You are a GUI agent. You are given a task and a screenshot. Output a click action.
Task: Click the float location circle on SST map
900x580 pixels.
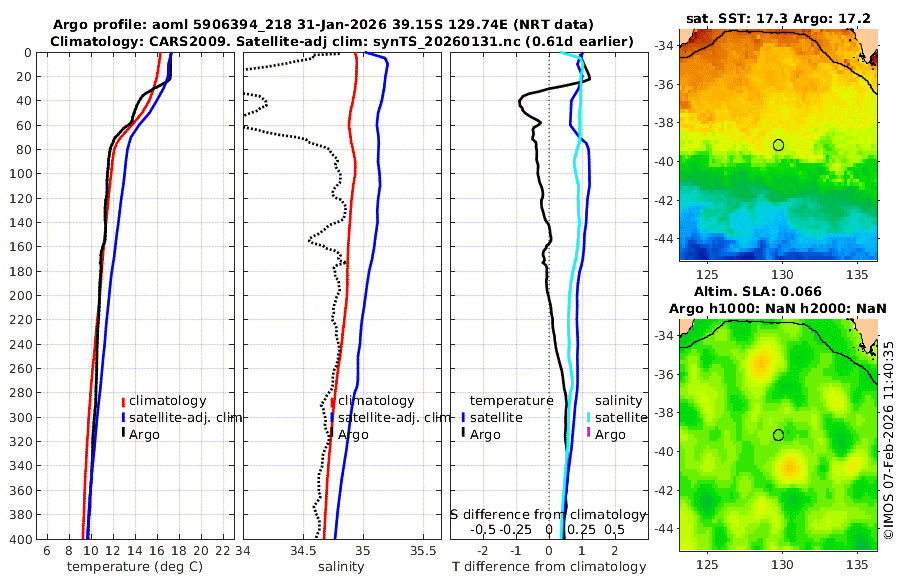[778, 145]
